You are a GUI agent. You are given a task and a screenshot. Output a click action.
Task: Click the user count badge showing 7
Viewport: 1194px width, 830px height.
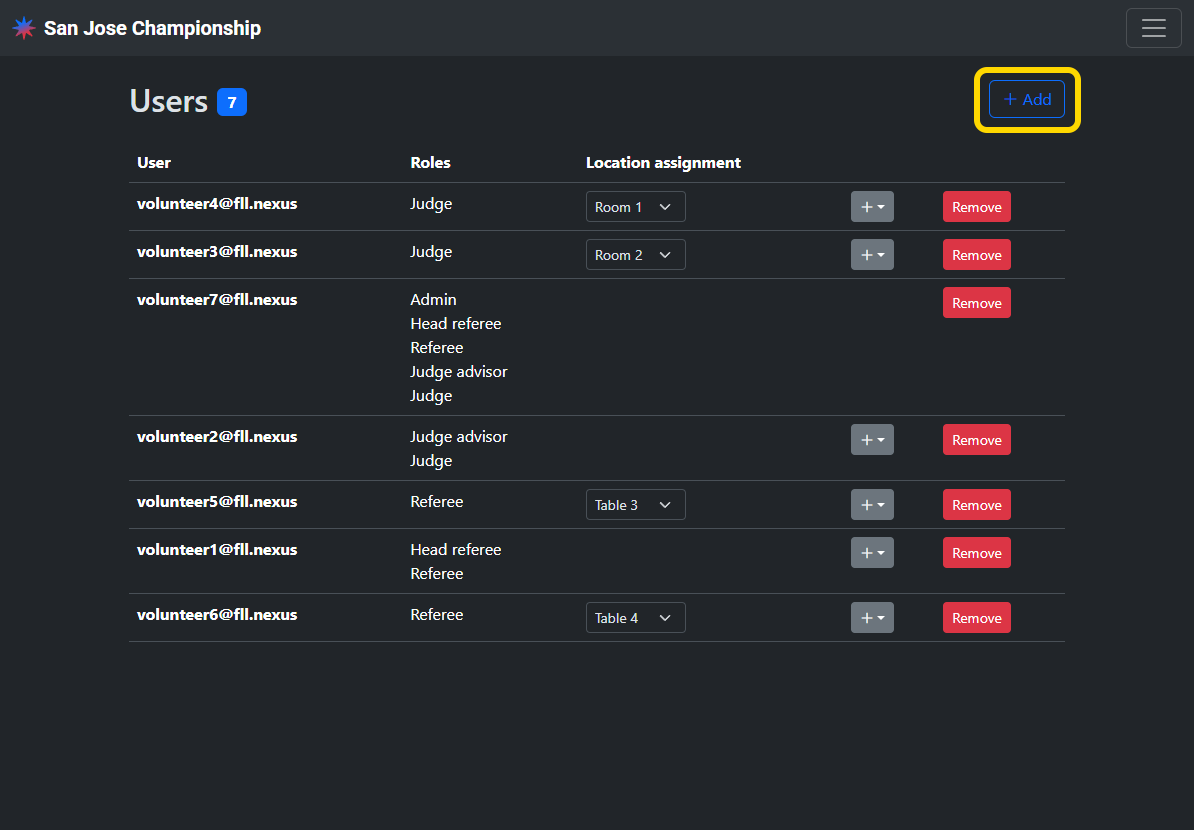pyautogui.click(x=232, y=102)
